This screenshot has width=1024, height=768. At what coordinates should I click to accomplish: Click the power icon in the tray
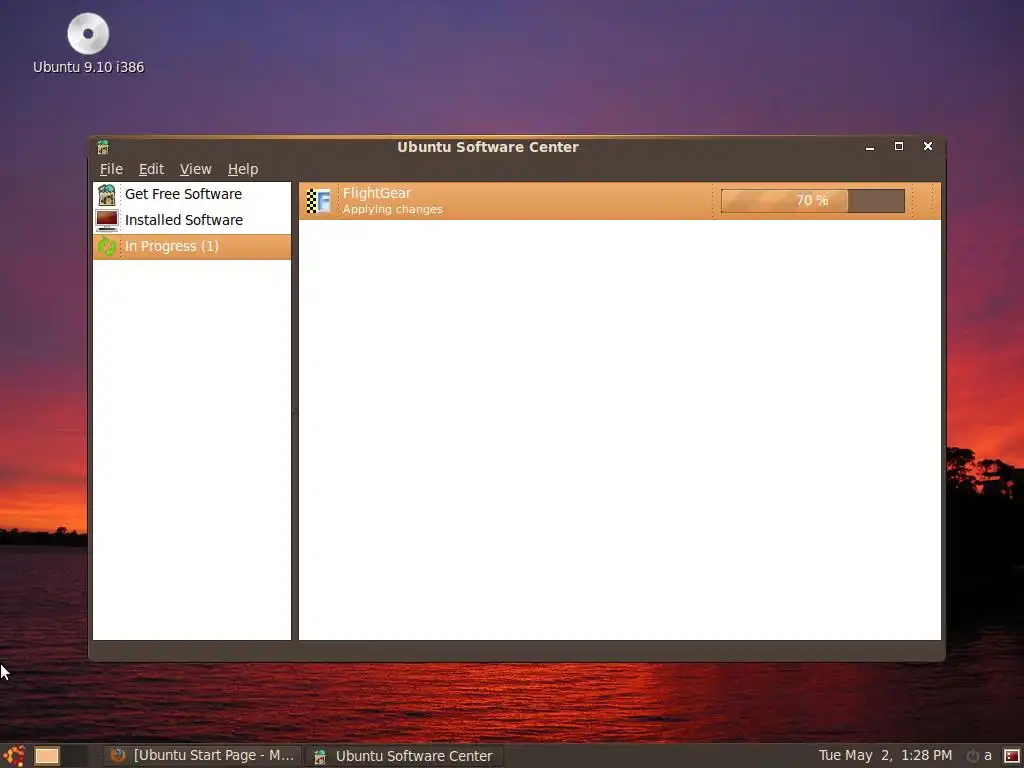pos(973,756)
